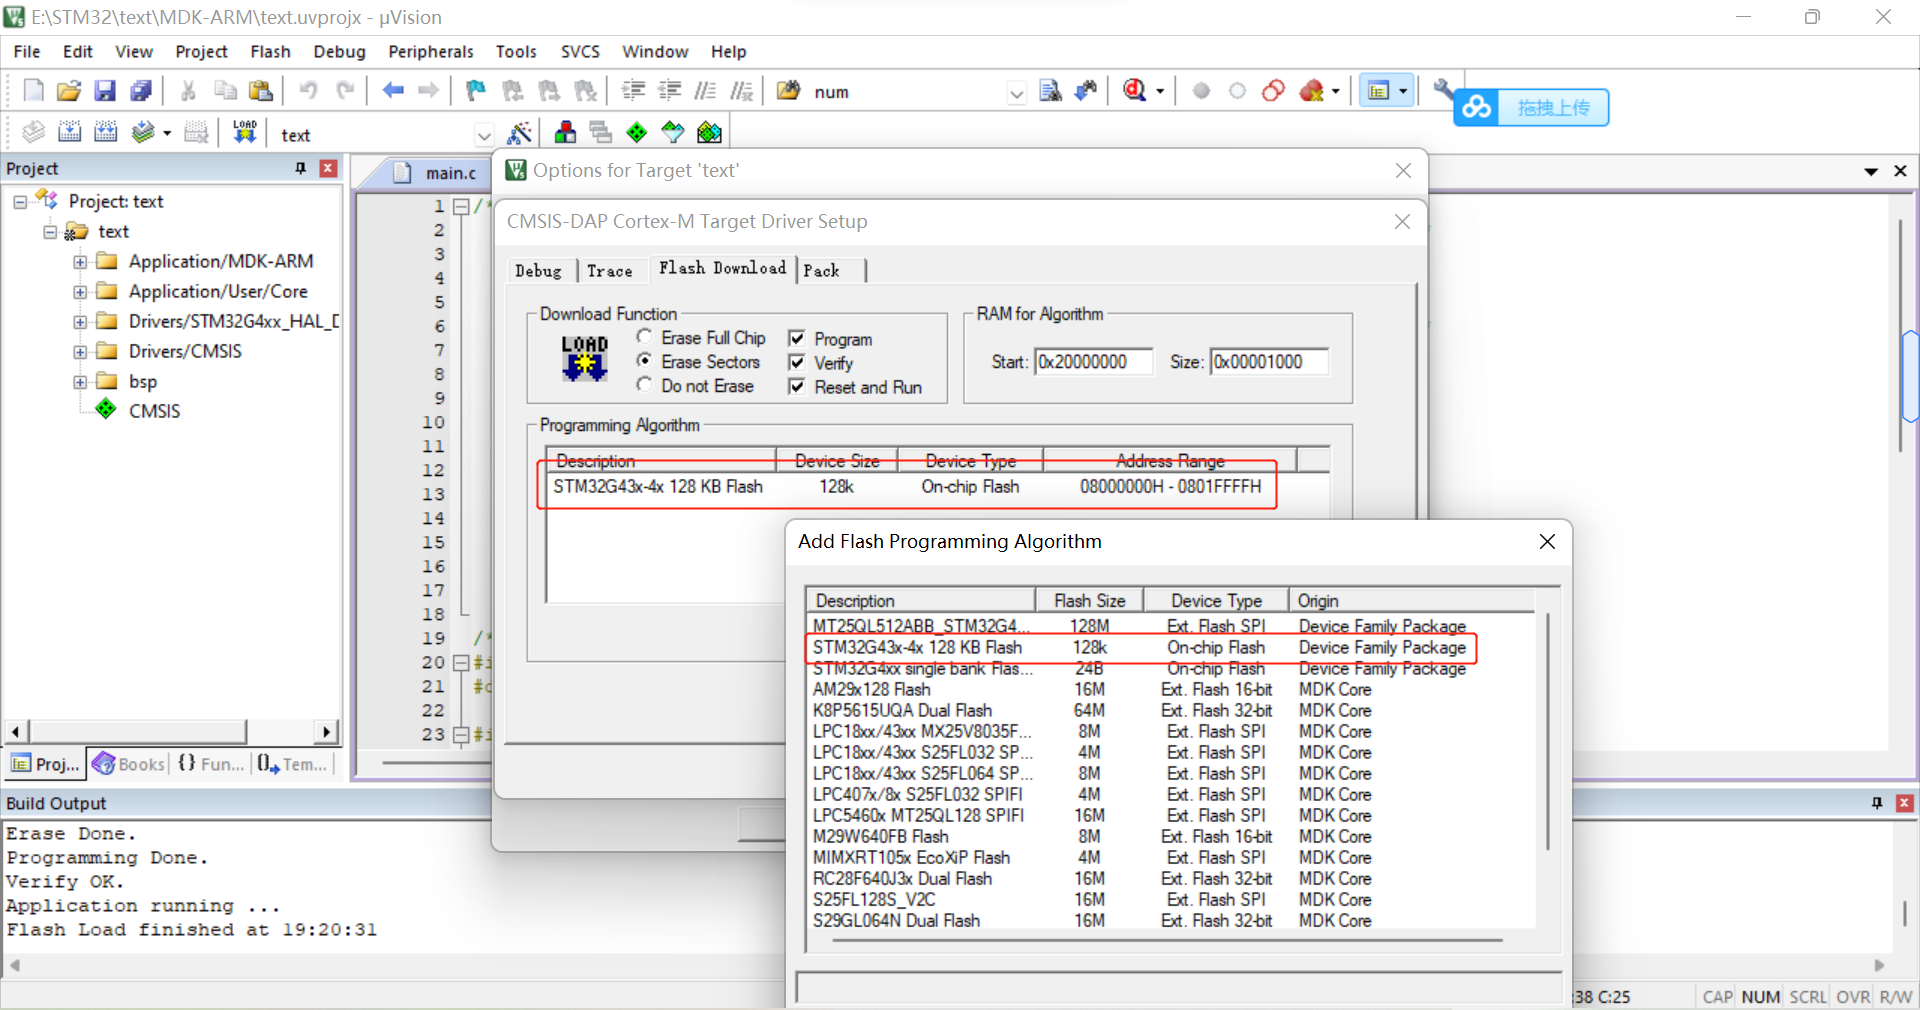1920x1010 pixels.
Task: Open the window layout dropdown arrow
Action: [1403, 91]
